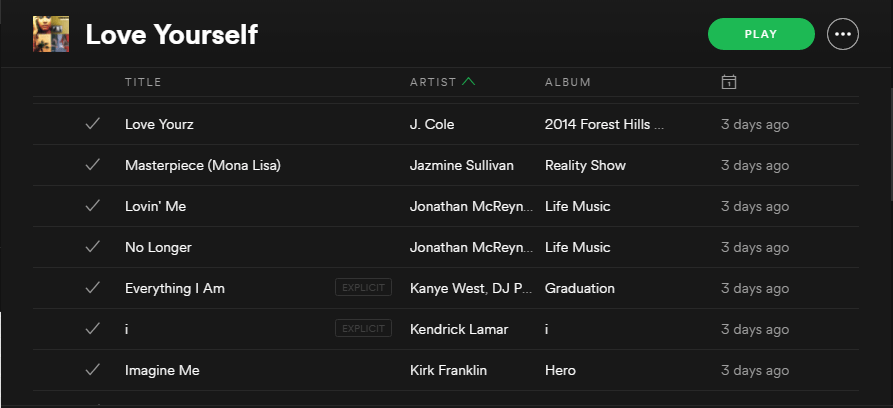Click the EXPLICIT tag on Everything I Am
The image size is (893, 408).
[x=363, y=288]
